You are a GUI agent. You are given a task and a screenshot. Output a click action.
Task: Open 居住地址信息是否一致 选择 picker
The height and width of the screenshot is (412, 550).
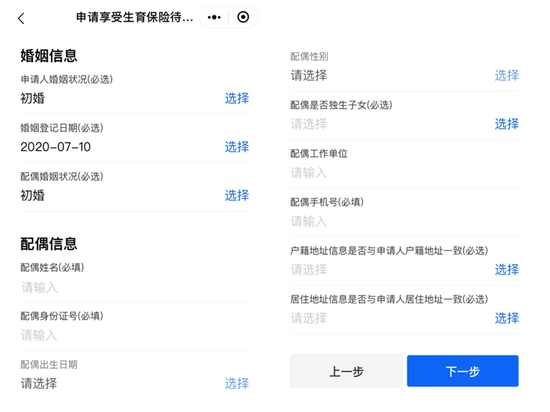pos(507,318)
